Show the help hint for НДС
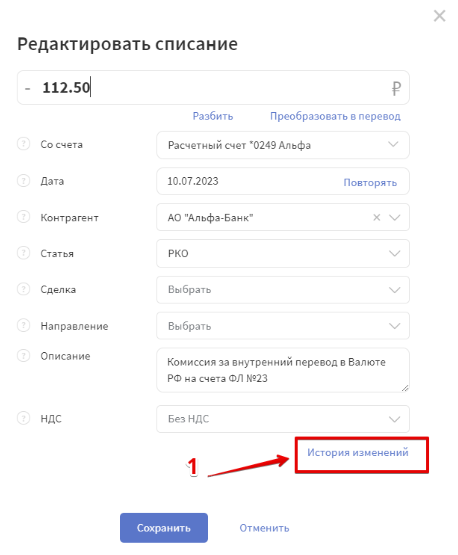Image resolution: width=458 pixels, height=555 pixels. (23, 418)
